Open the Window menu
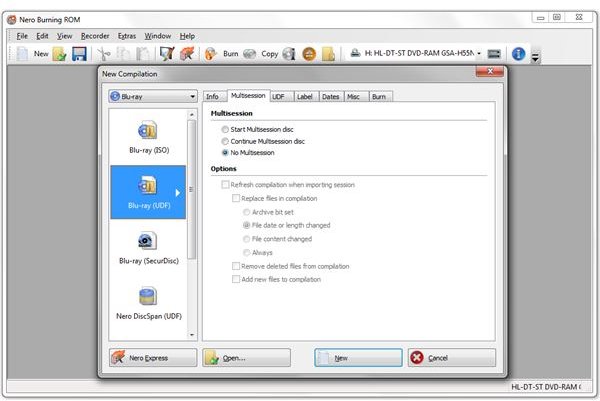The image size is (600, 401). 158,36
